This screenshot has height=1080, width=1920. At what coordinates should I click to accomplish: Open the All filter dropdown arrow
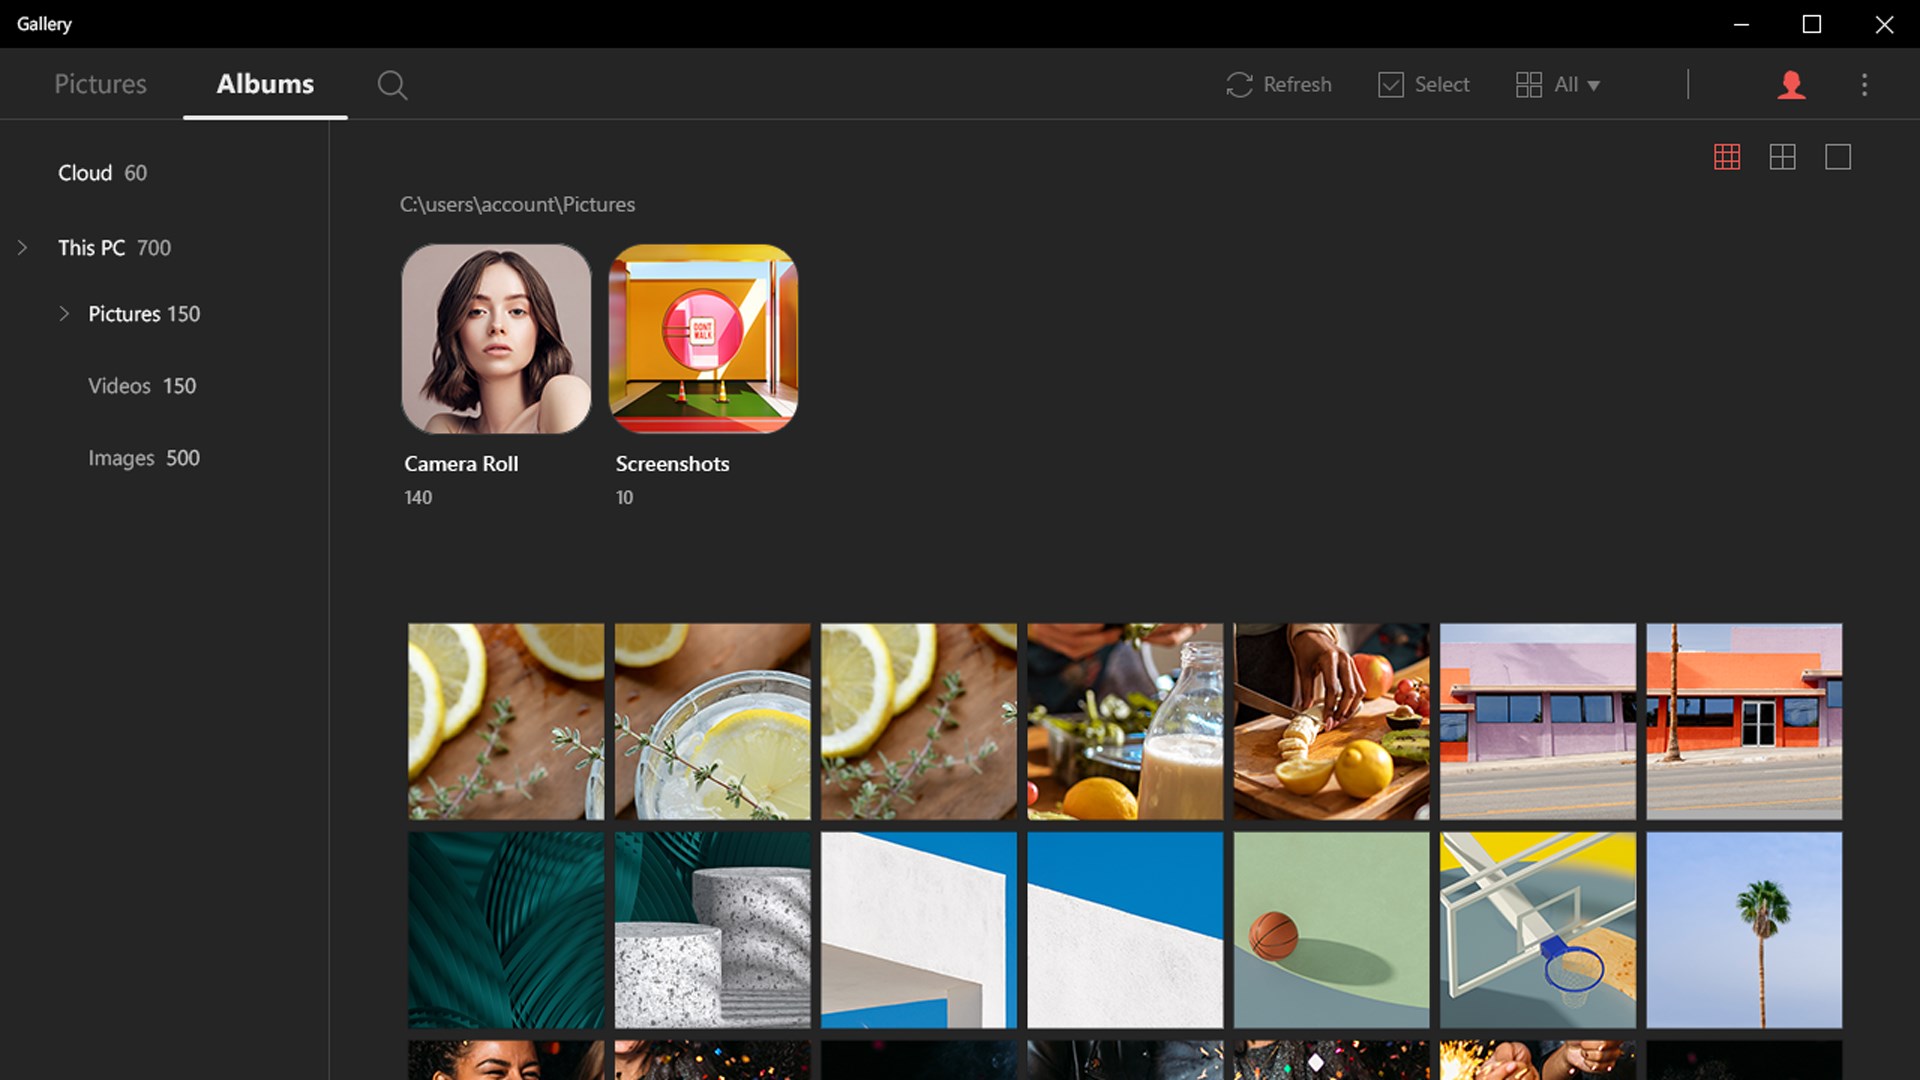[x=1594, y=86]
